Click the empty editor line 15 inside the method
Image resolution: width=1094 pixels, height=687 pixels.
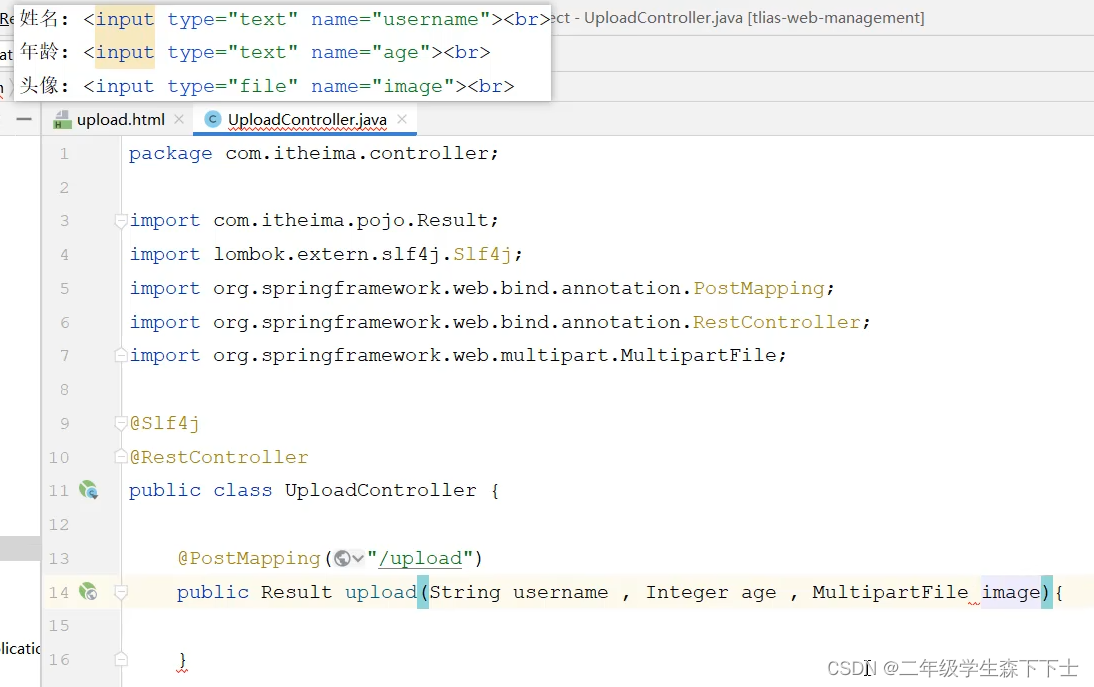coord(607,626)
